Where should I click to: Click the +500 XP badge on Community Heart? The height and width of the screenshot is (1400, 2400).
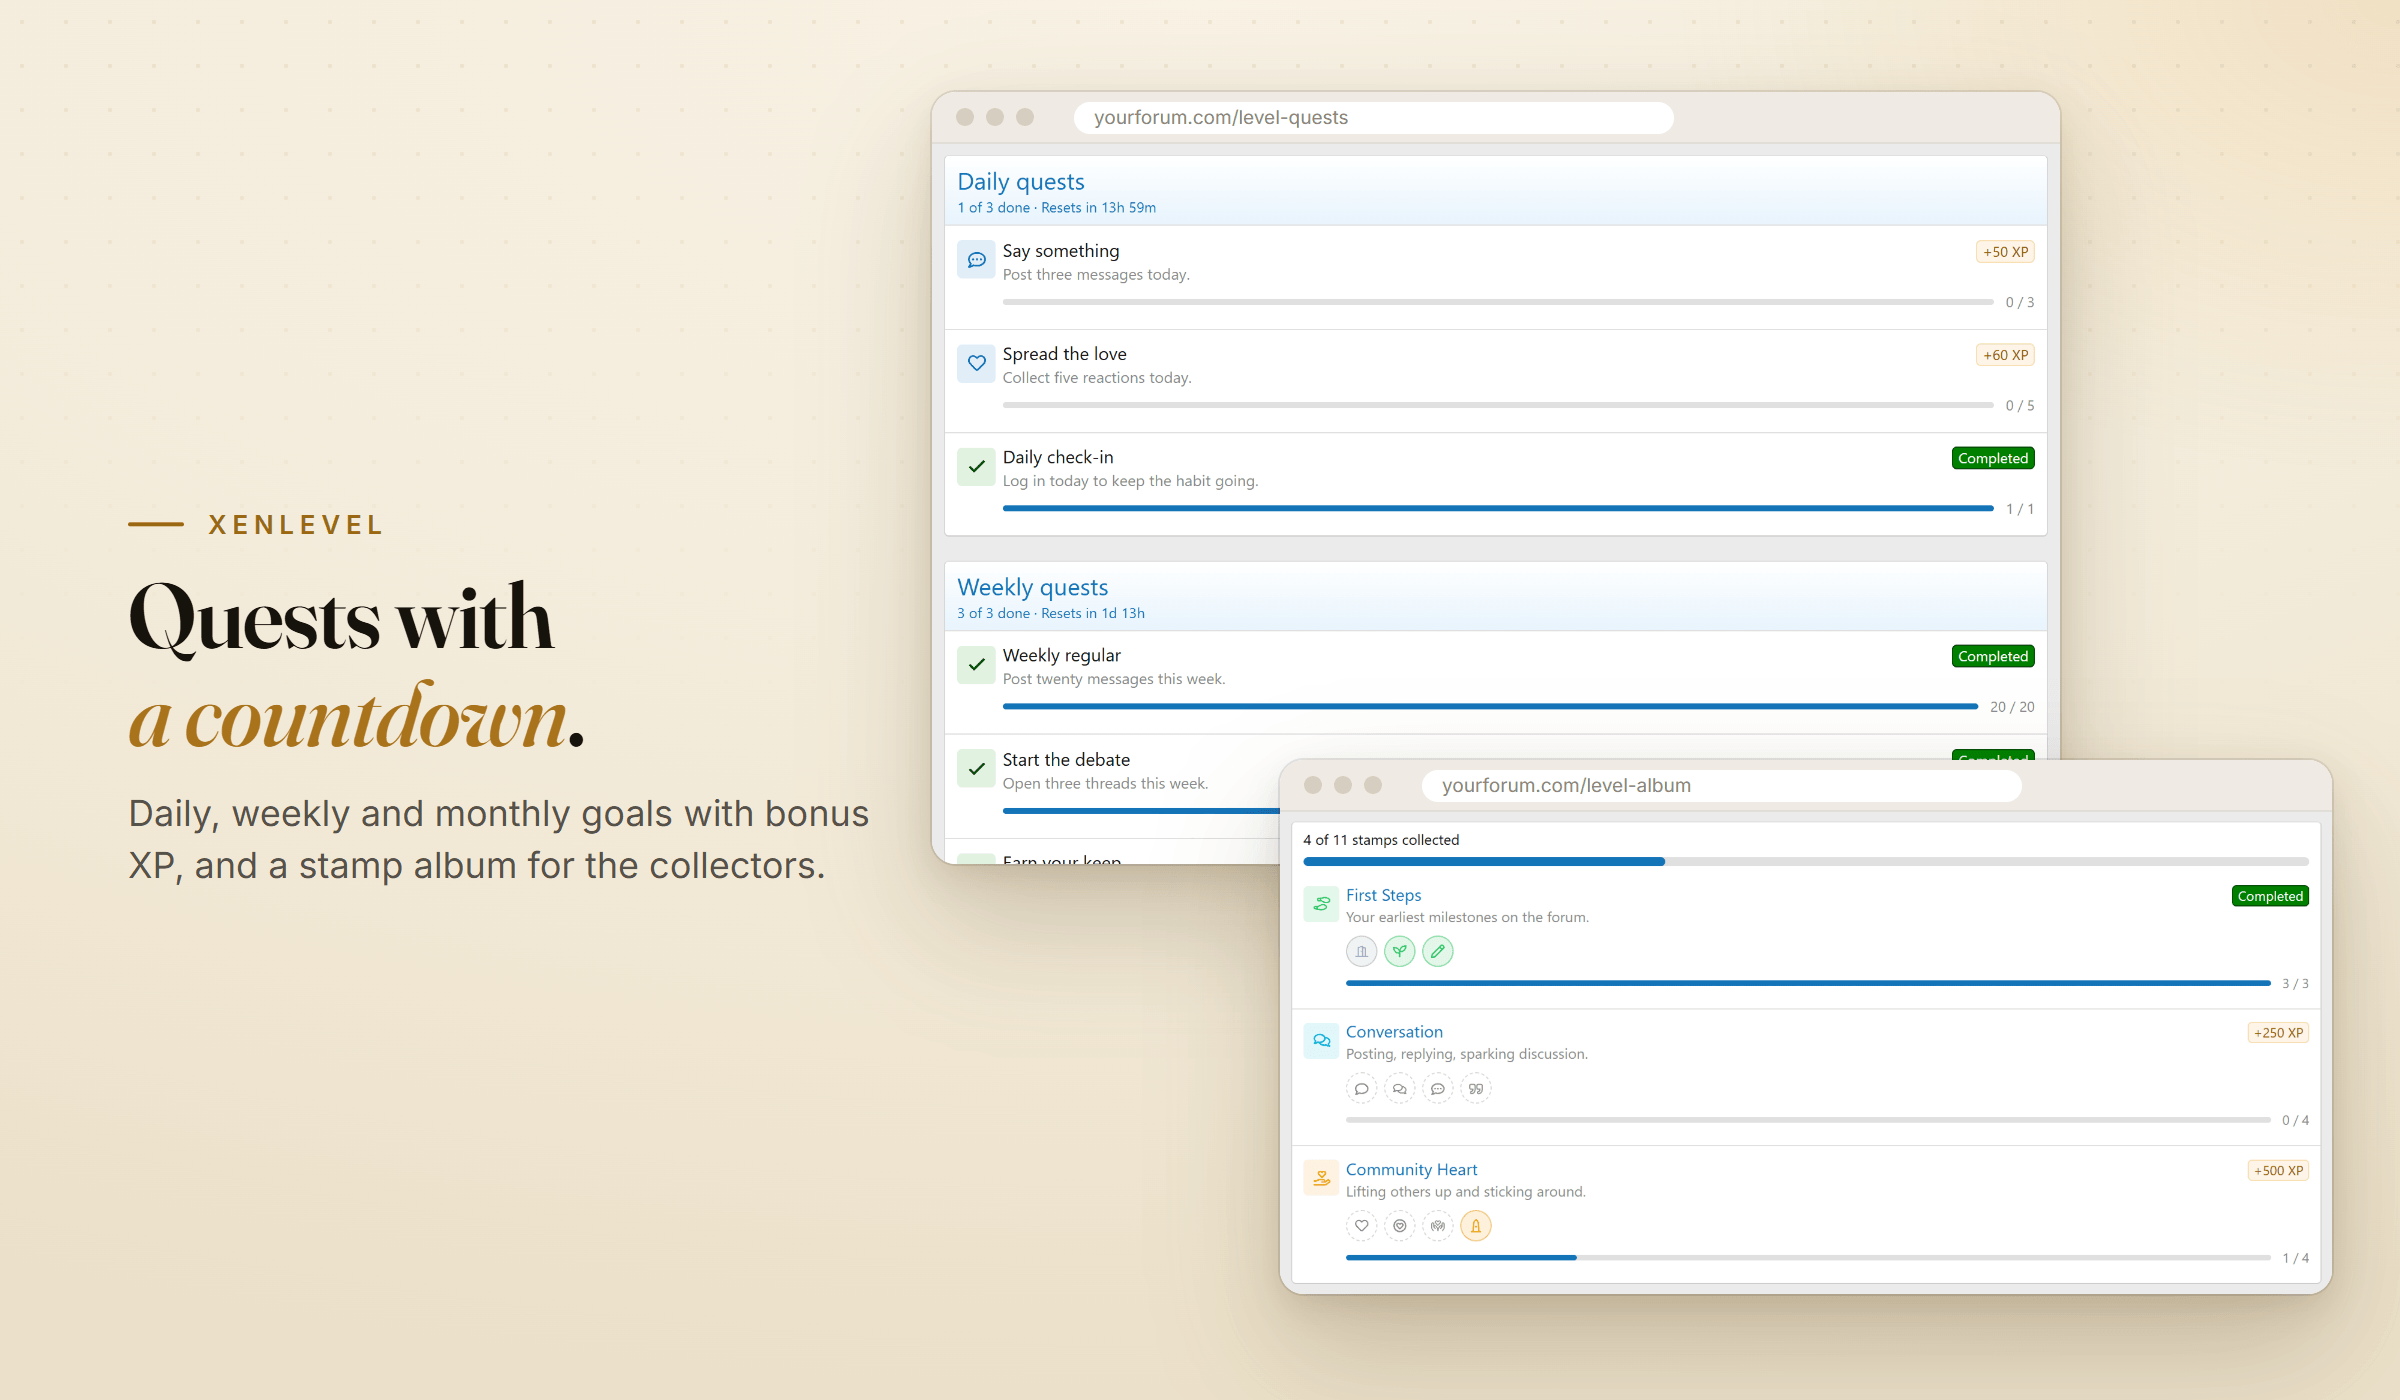pos(2278,1171)
